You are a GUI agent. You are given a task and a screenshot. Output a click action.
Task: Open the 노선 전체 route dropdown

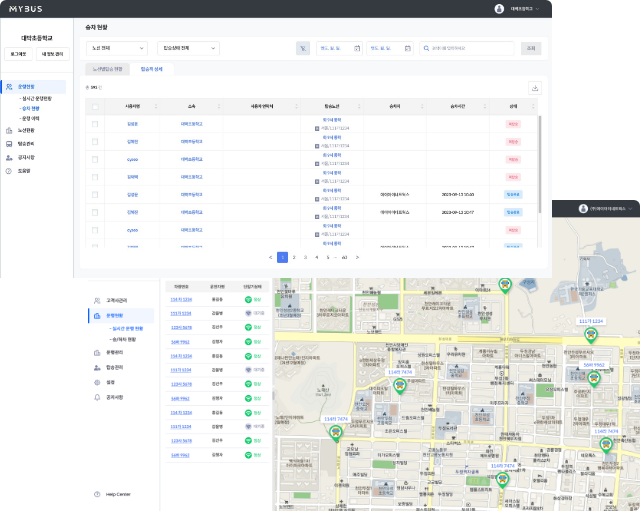[x=116, y=48]
